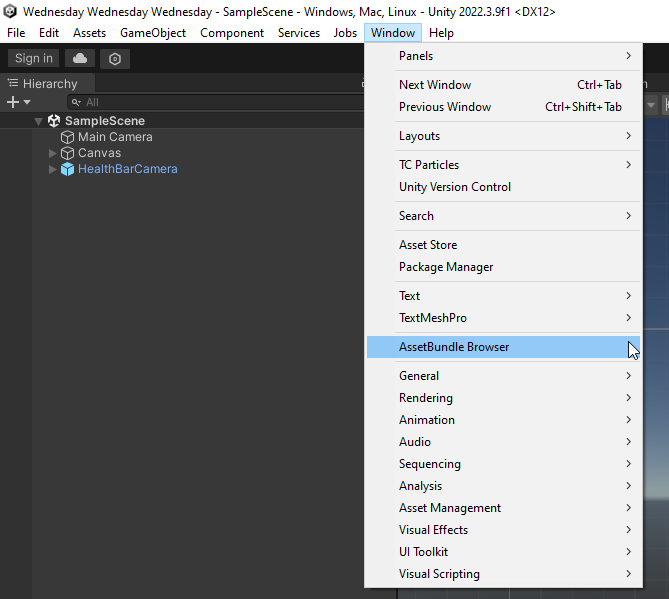Screen dimensions: 669x599
Task: Open the create dropdown arrow beside plus
Action: (27, 102)
